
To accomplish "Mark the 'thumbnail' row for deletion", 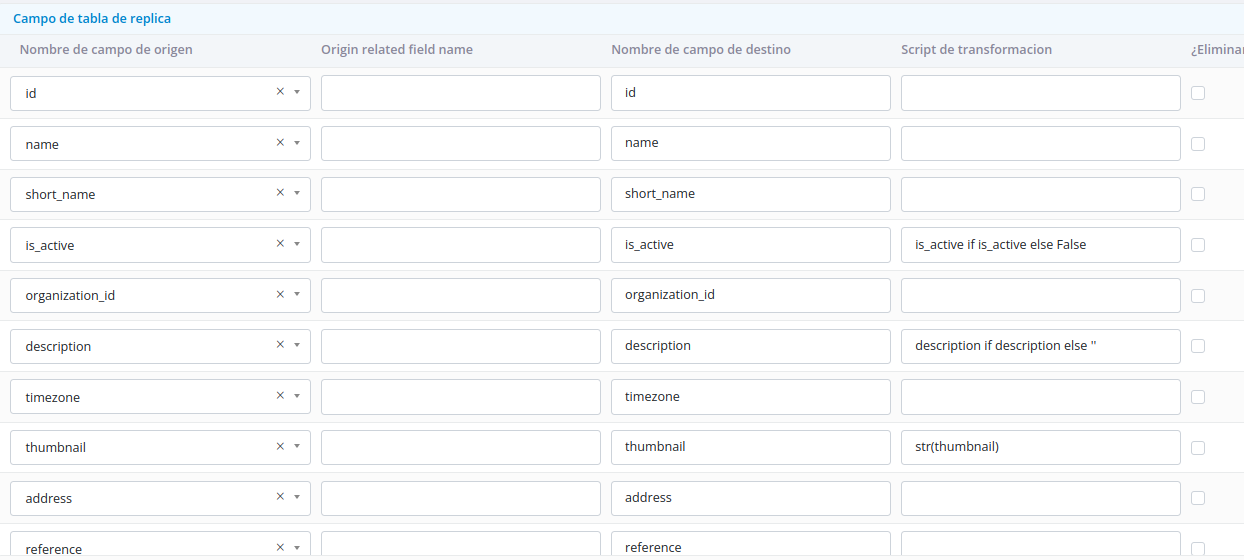I will tap(1198, 448).
